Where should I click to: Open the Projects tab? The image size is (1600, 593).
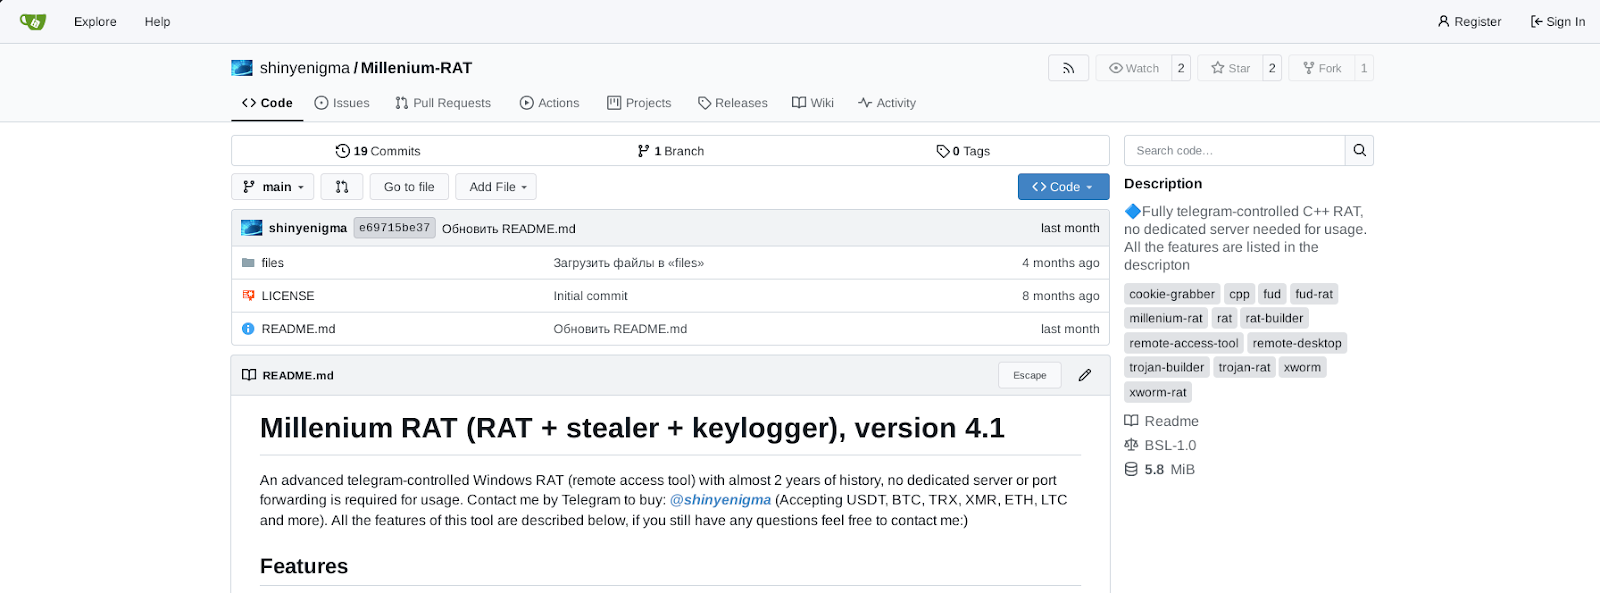(639, 103)
